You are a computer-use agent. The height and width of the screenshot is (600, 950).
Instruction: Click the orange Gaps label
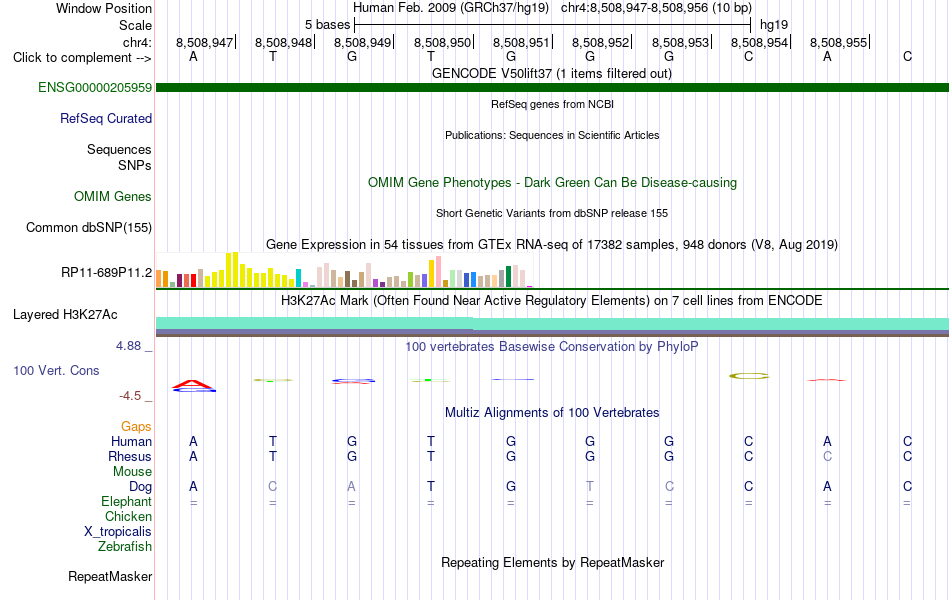tap(136, 427)
